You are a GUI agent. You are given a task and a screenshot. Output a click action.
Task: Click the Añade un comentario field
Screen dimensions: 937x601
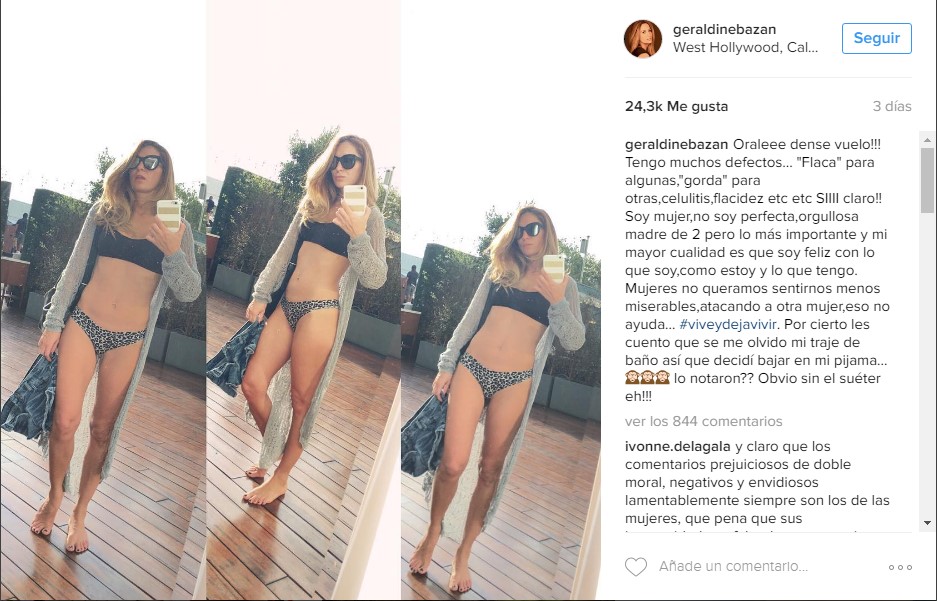point(733,566)
